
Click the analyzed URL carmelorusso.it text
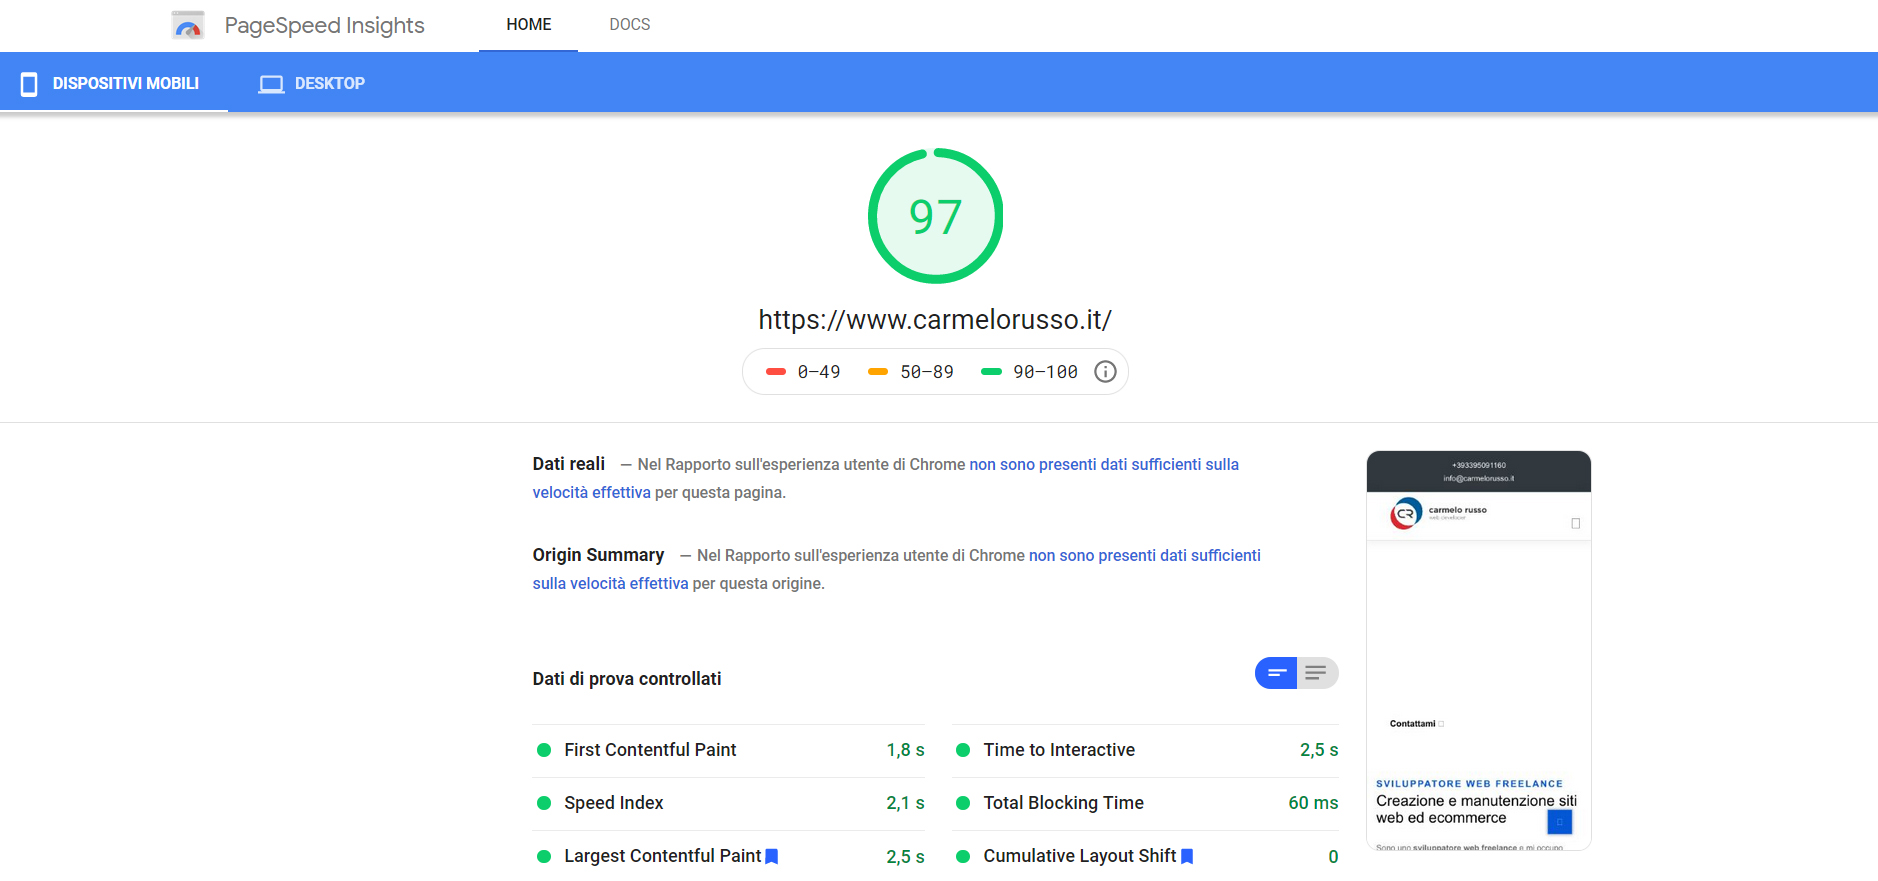(935, 320)
